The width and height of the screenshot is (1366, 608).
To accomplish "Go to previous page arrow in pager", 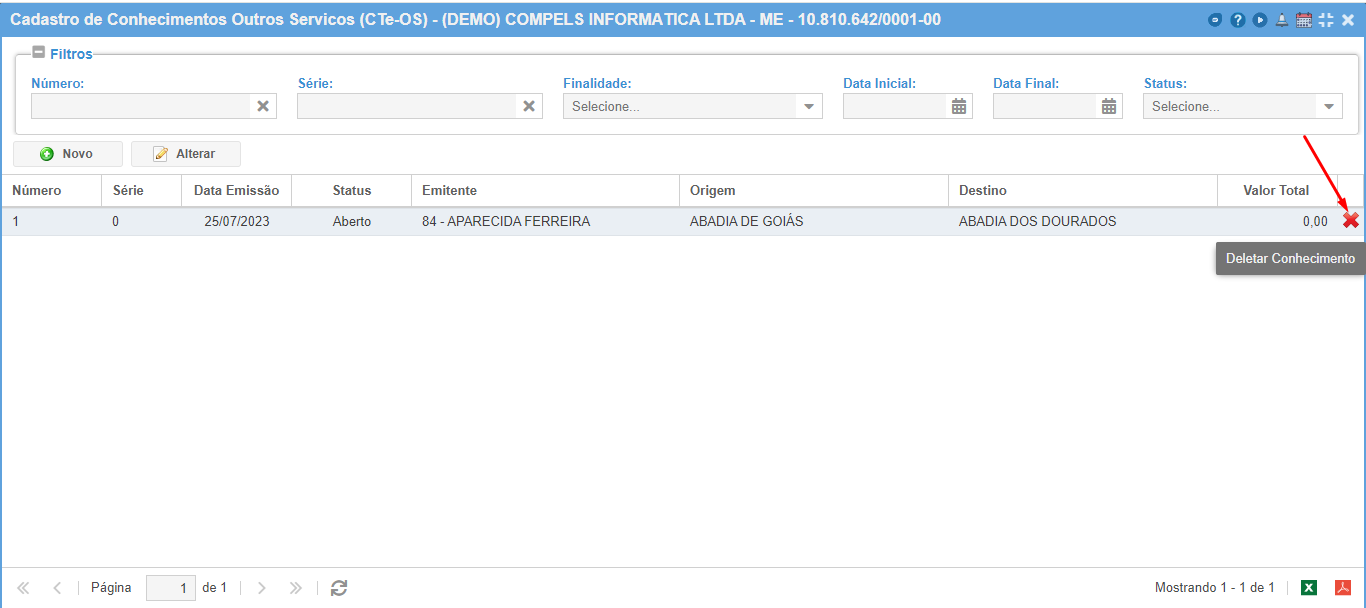I will tap(57, 588).
